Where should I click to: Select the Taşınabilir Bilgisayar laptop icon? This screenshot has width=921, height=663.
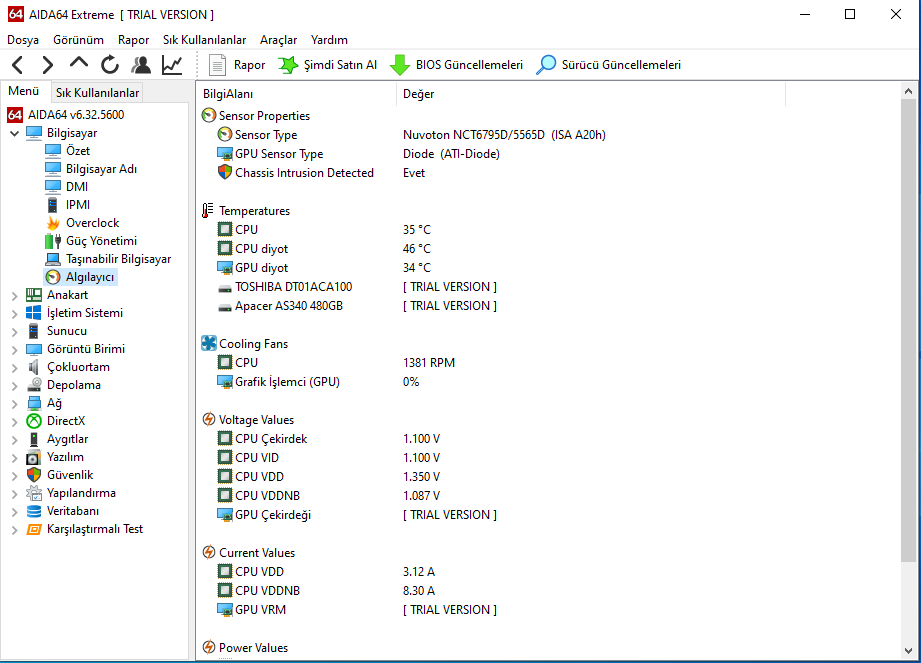tap(53, 259)
